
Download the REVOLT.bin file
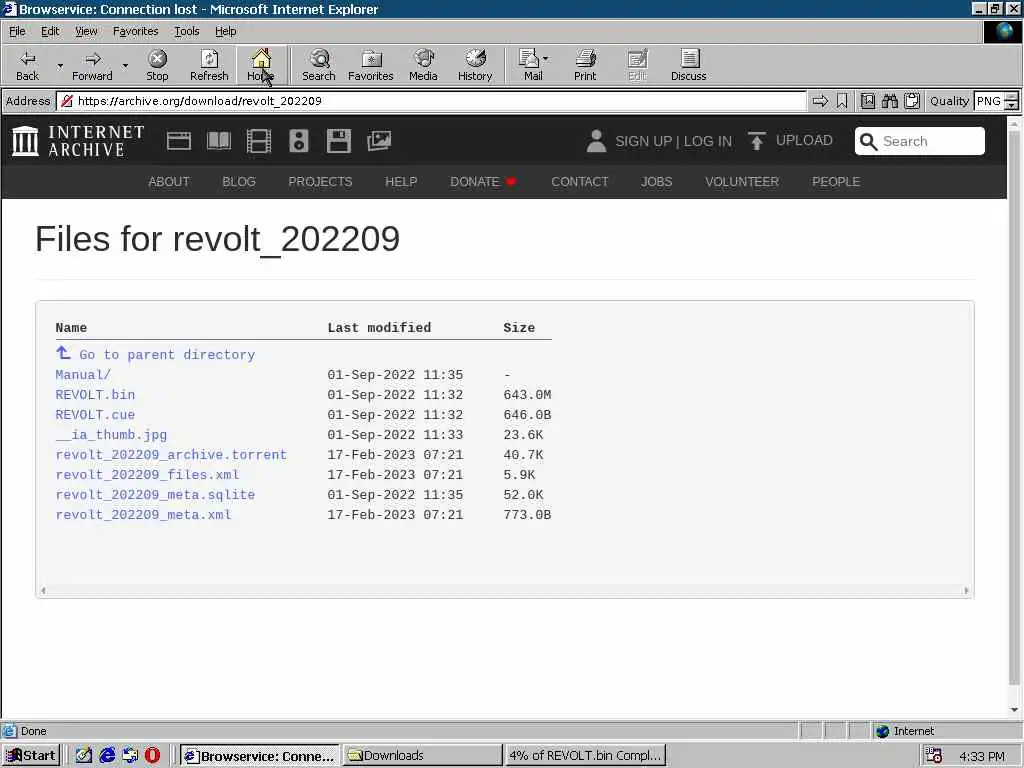tap(95, 394)
